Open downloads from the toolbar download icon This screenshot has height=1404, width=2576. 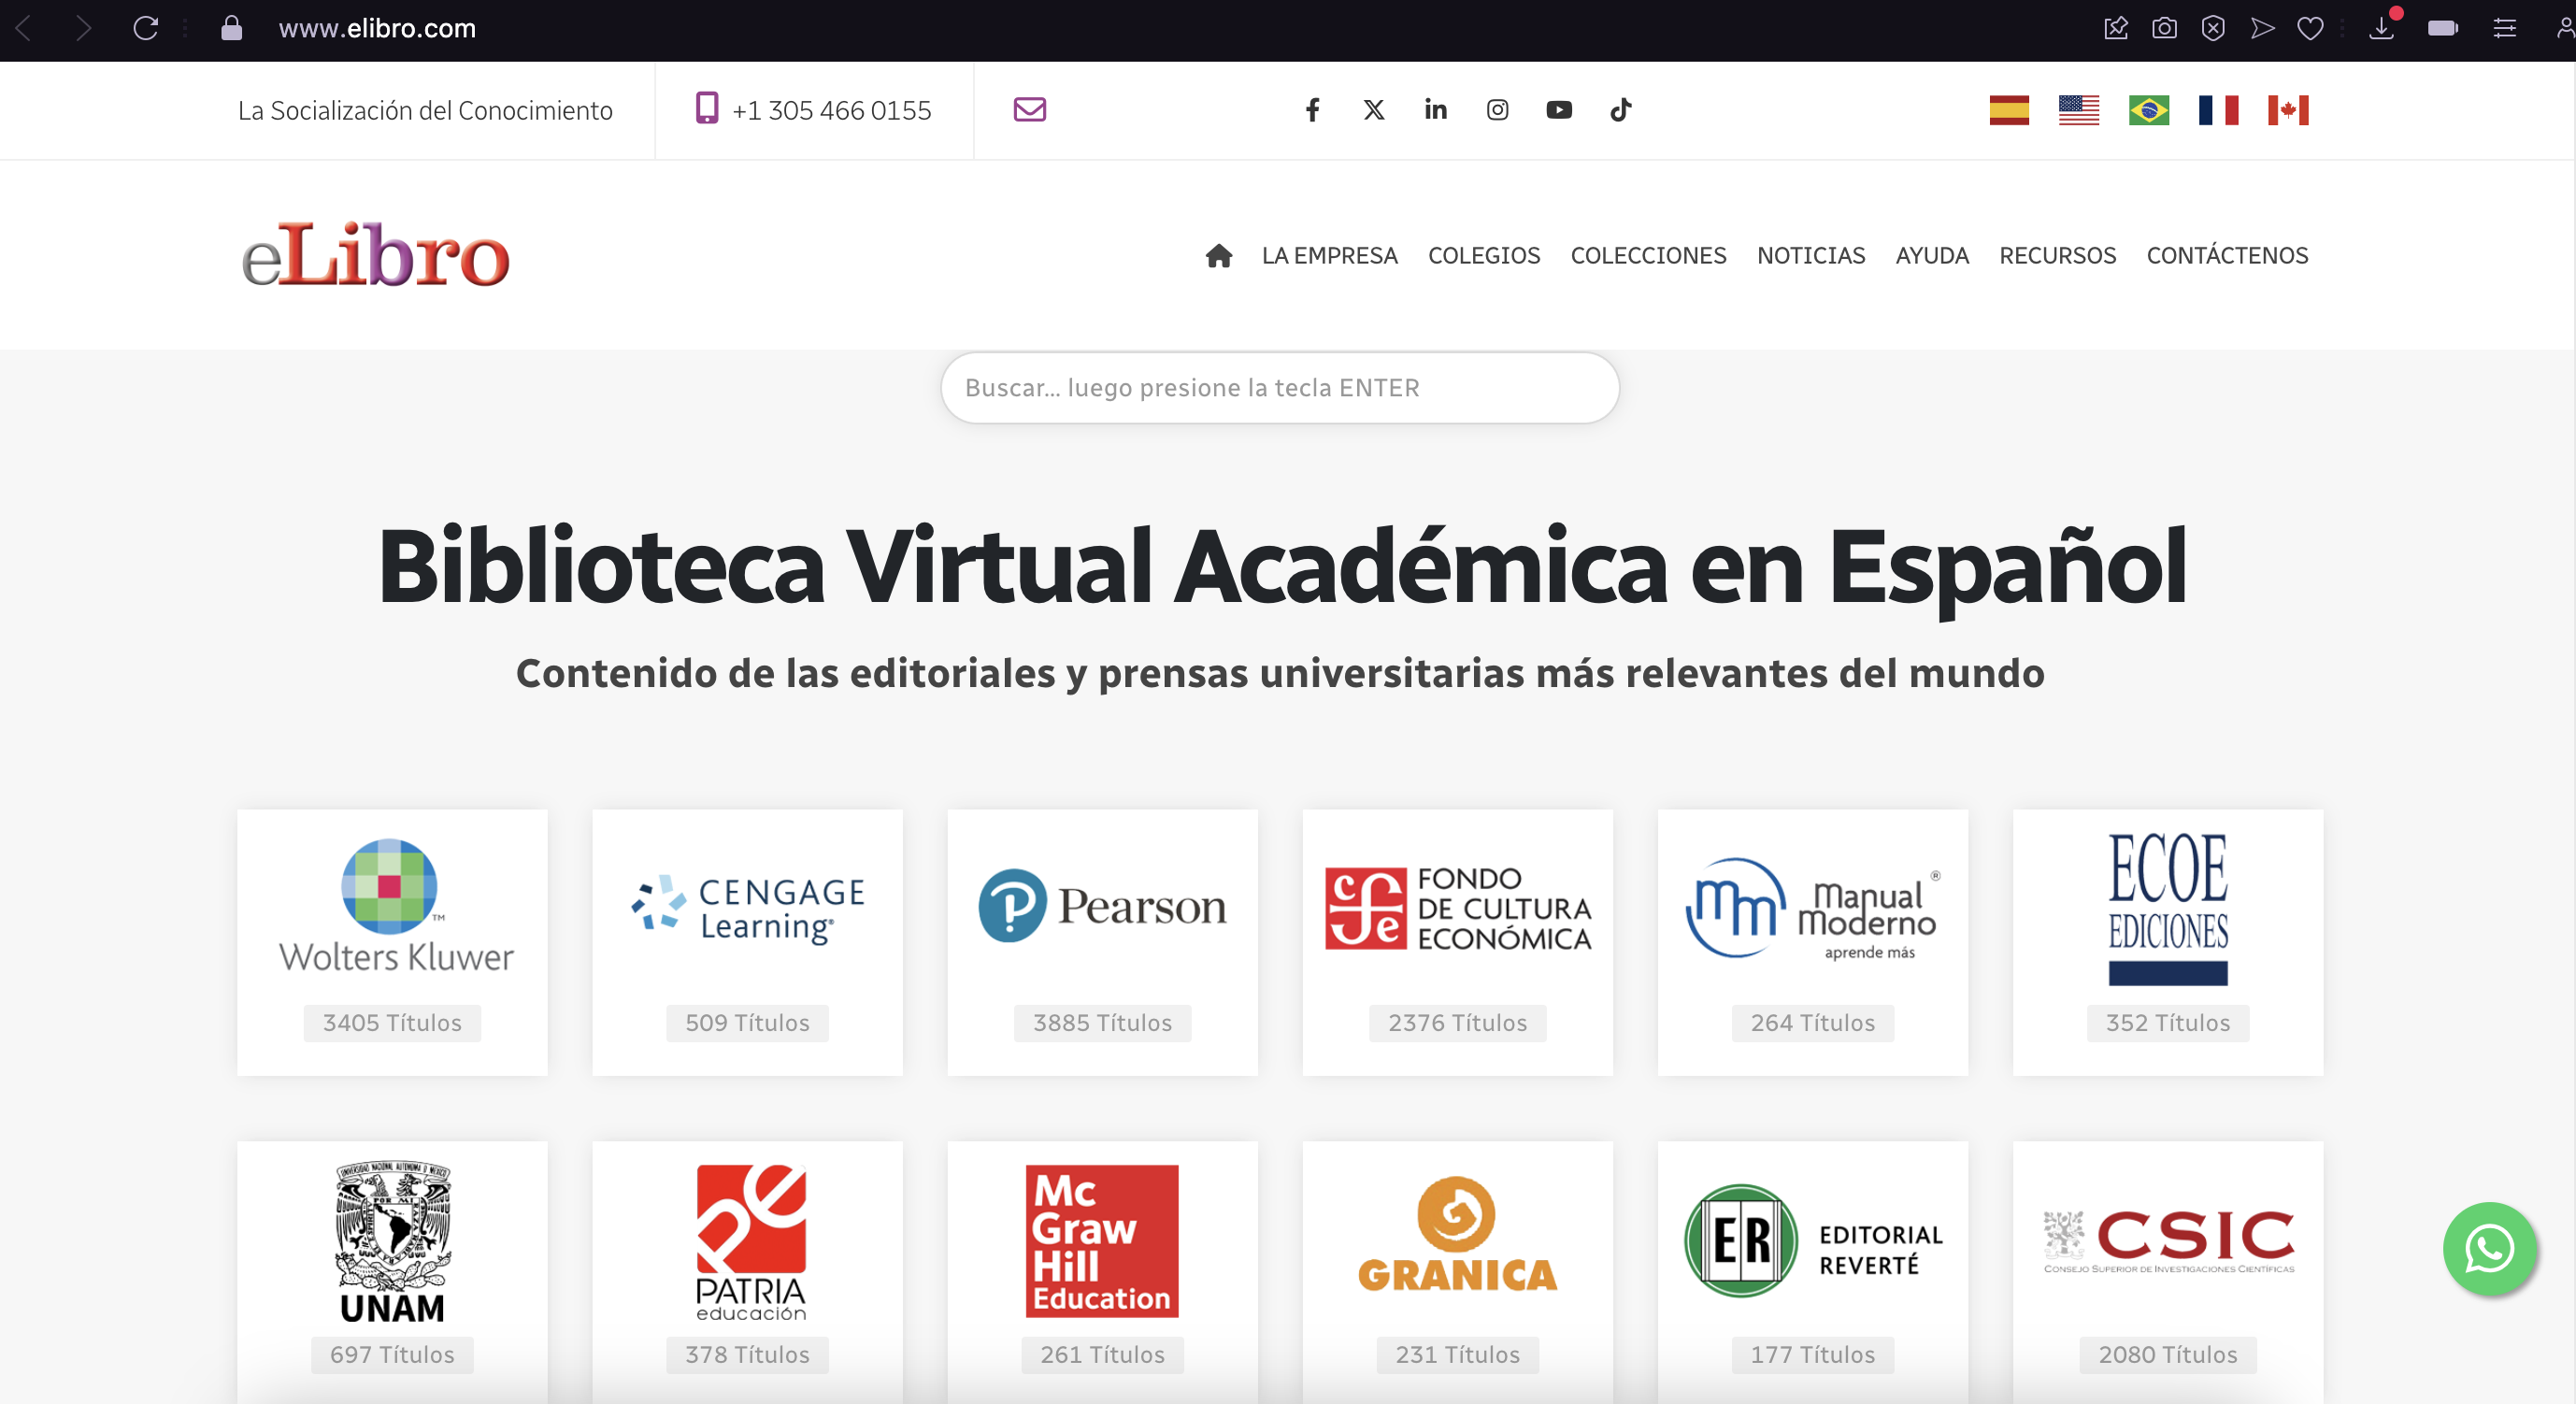pyautogui.click(x=2383, y=30)
